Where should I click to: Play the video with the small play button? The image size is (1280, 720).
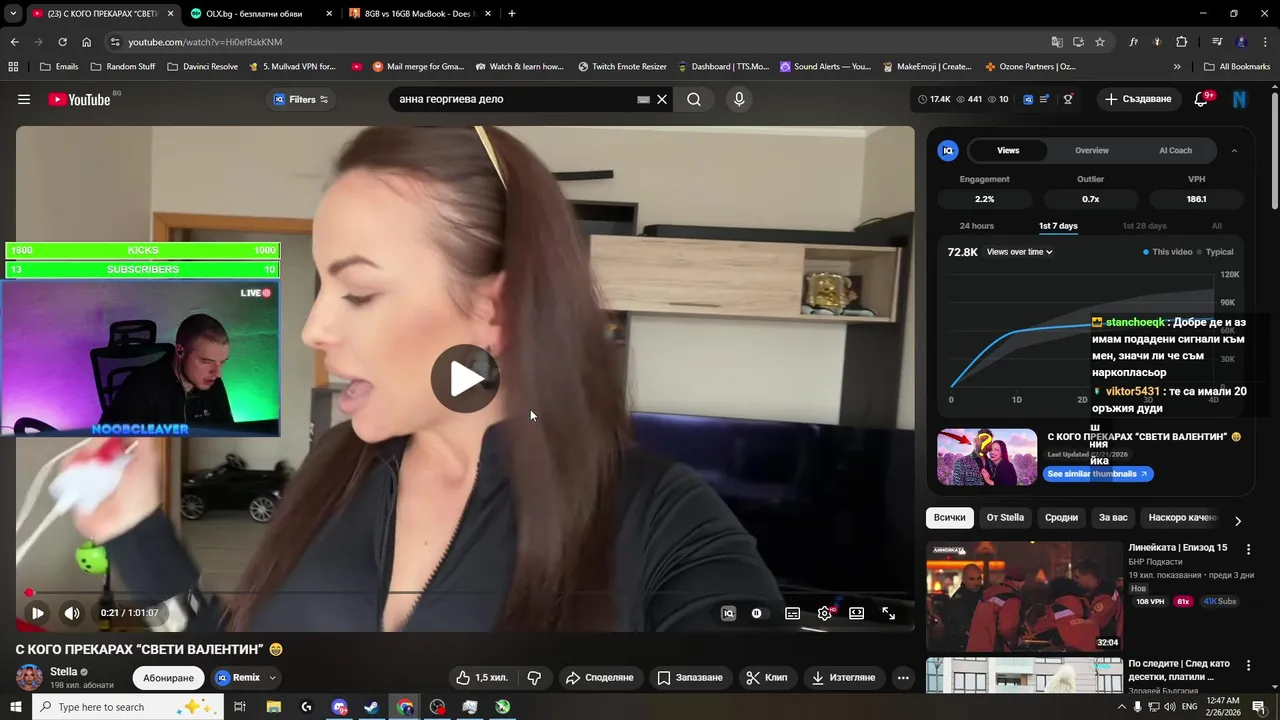(x=37, y=613)
